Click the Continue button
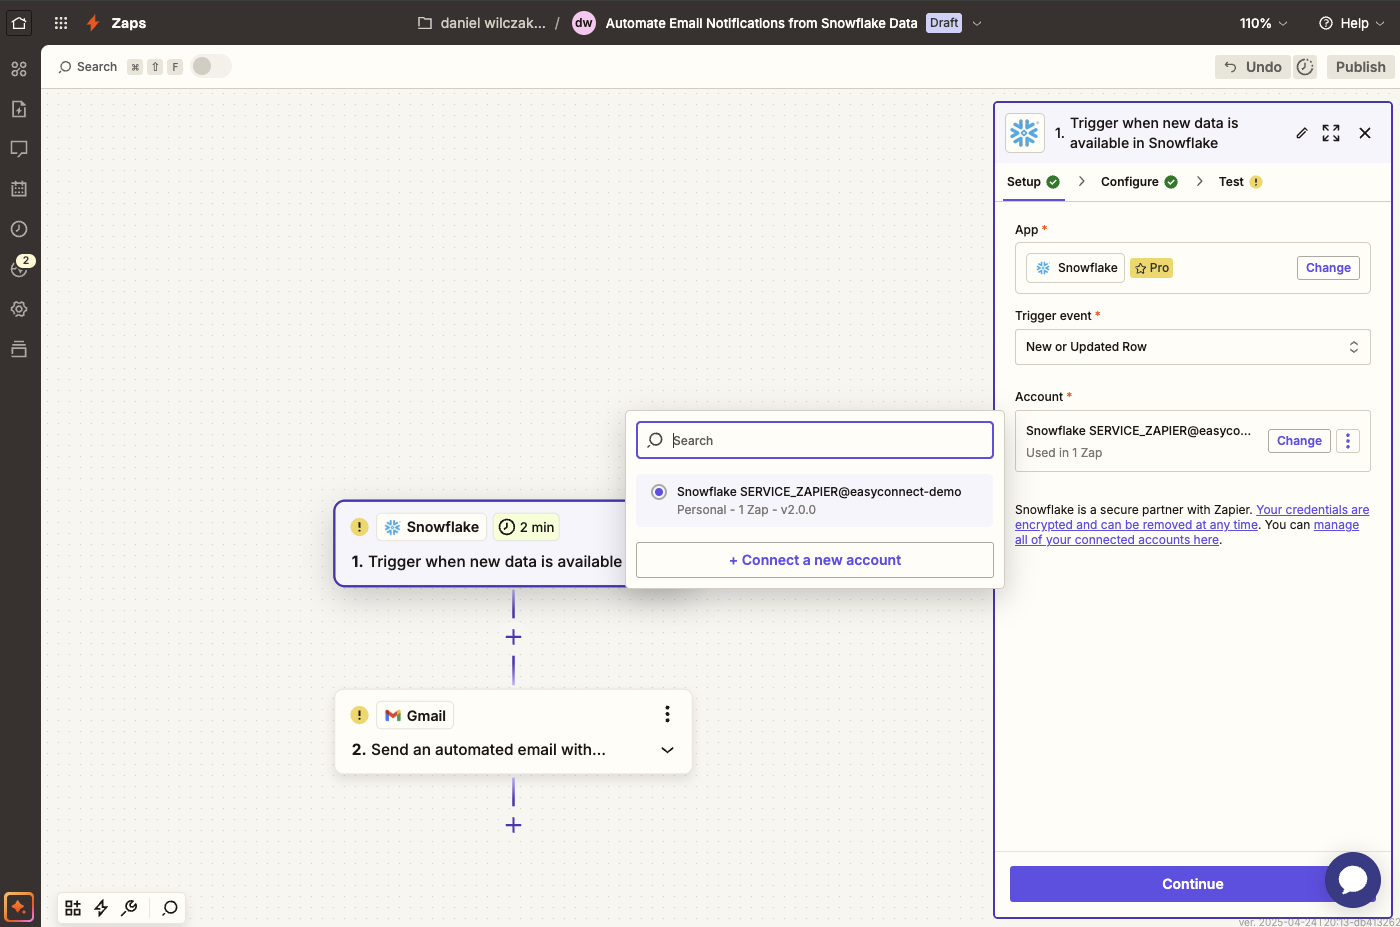Image resolution: width=1400 pixels, height=927 pixels. (1192, 884)
